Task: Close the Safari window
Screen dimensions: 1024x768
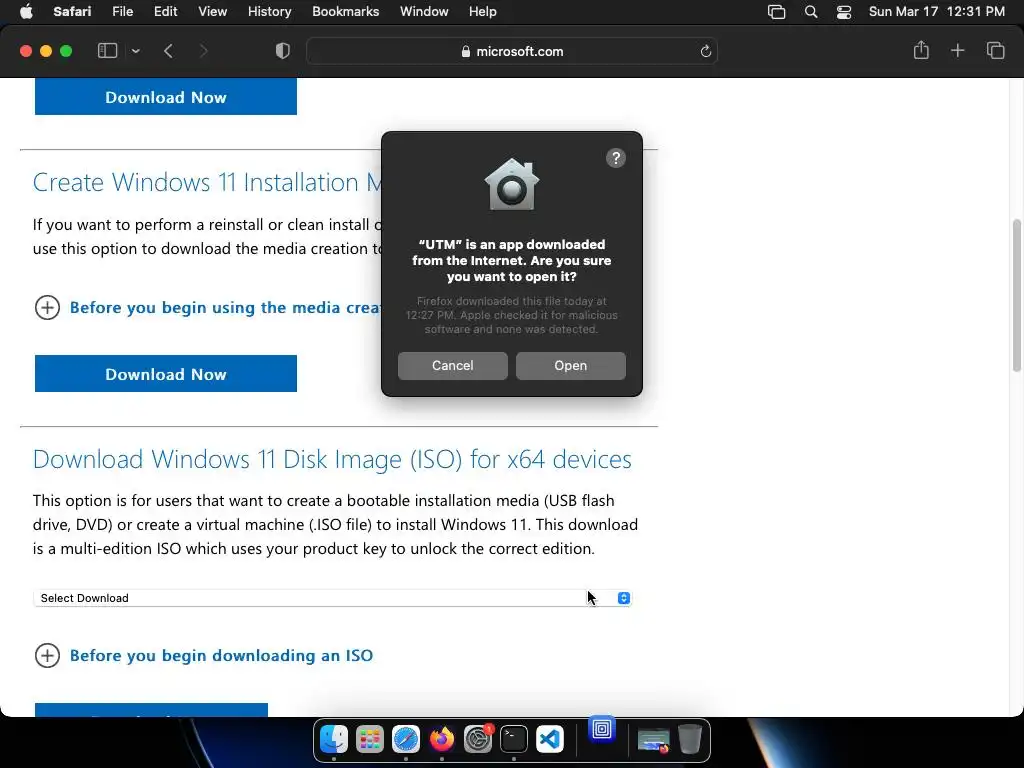Action: (x=26, y=51)
